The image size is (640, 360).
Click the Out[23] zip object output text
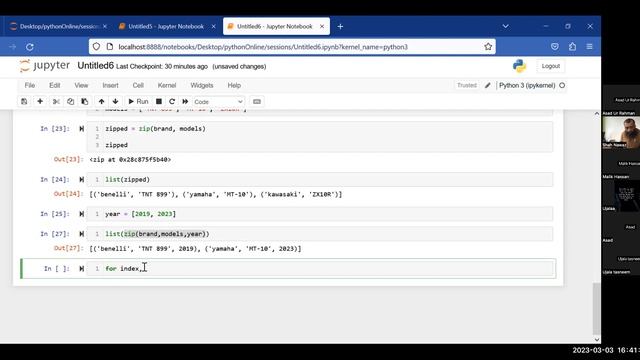(130, 160)
